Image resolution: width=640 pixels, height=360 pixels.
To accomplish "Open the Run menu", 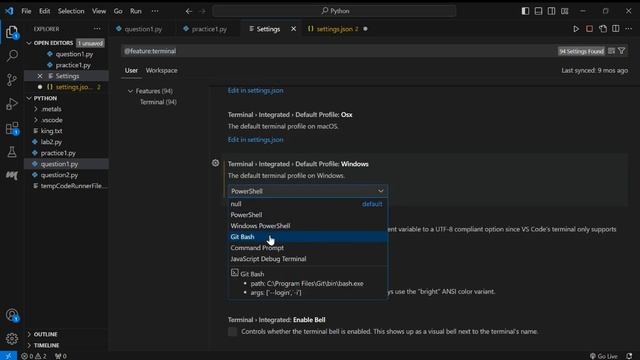I will [136, 11].
